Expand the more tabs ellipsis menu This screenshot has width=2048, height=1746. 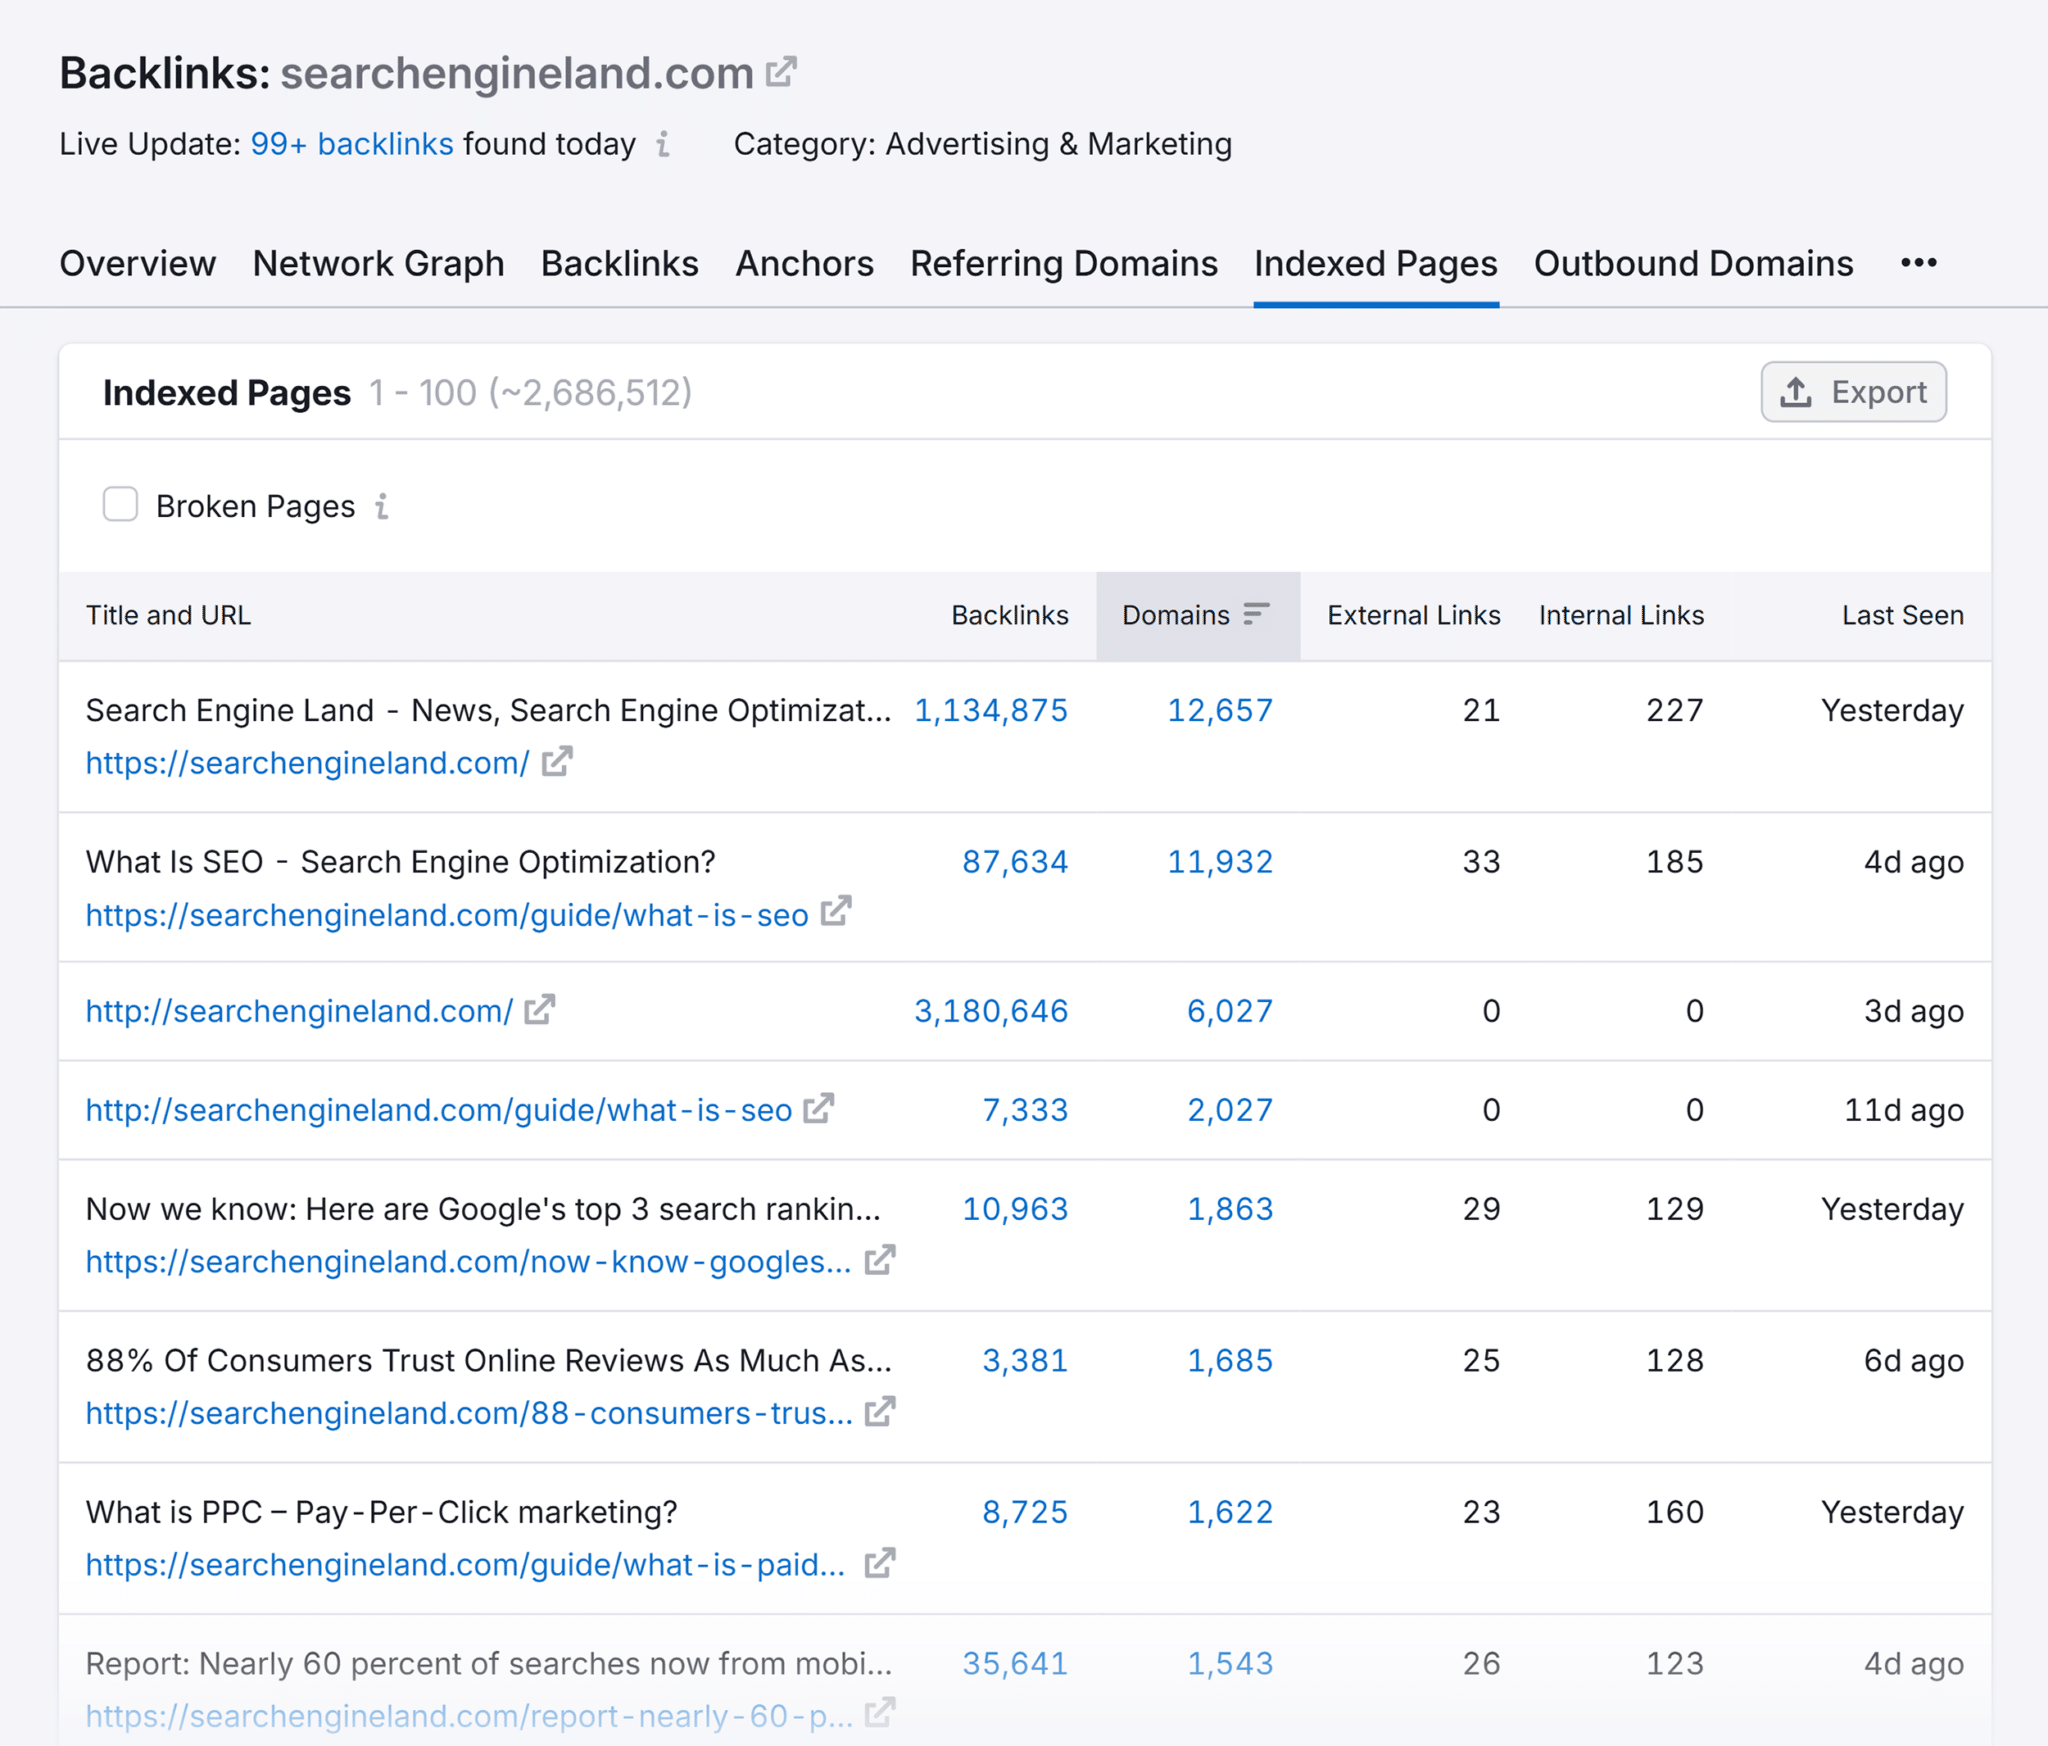pyautogui.click(x=1919, y=263)
